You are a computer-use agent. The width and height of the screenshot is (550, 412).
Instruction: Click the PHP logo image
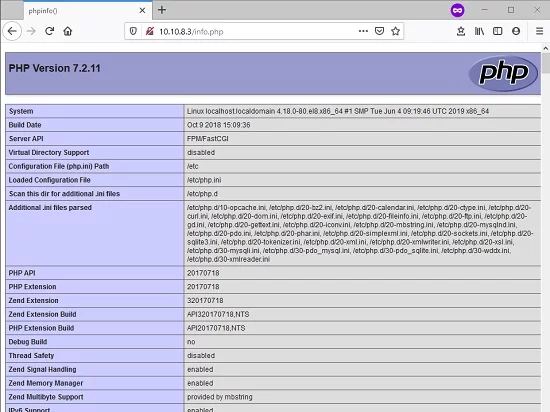pyautogui.click(x=503, y=73)
